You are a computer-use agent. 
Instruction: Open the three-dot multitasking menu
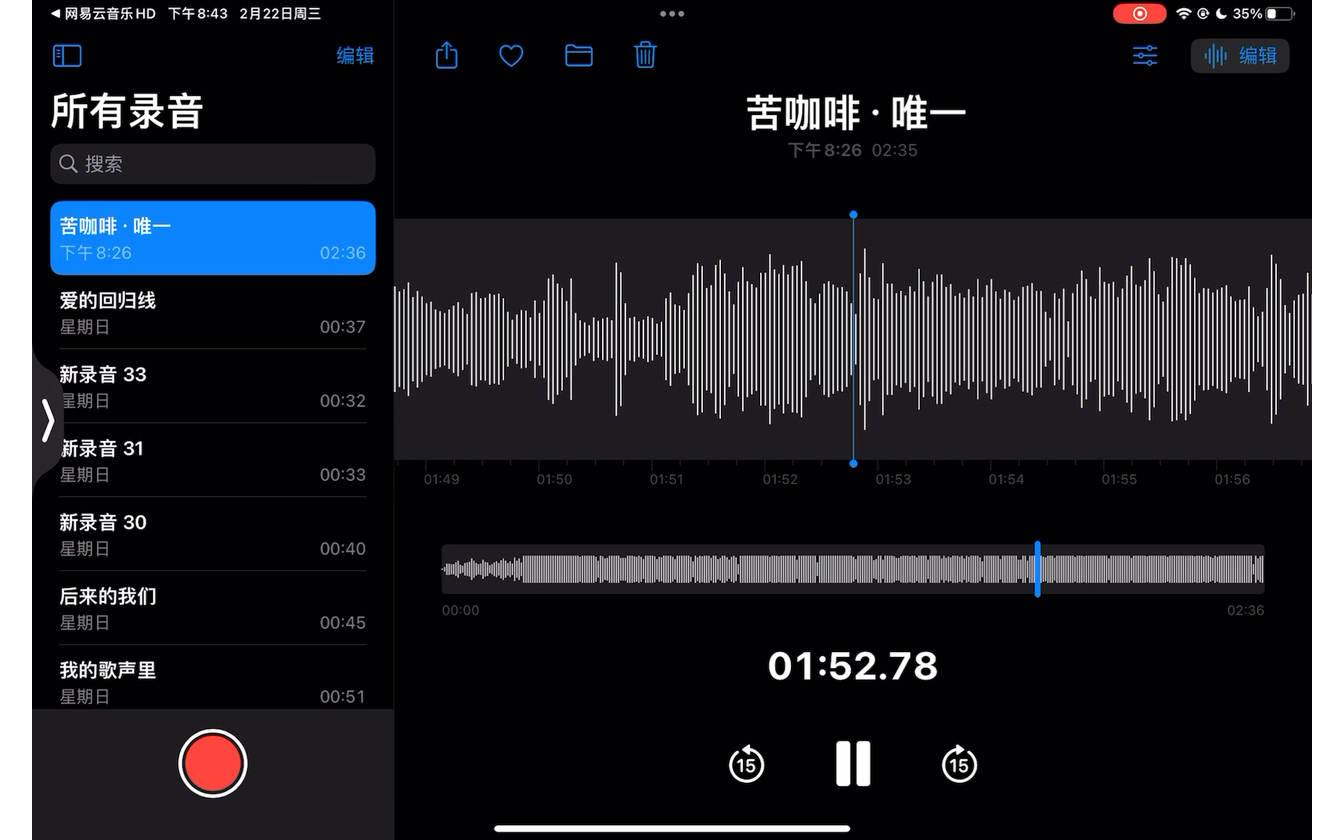click(672, 14)
